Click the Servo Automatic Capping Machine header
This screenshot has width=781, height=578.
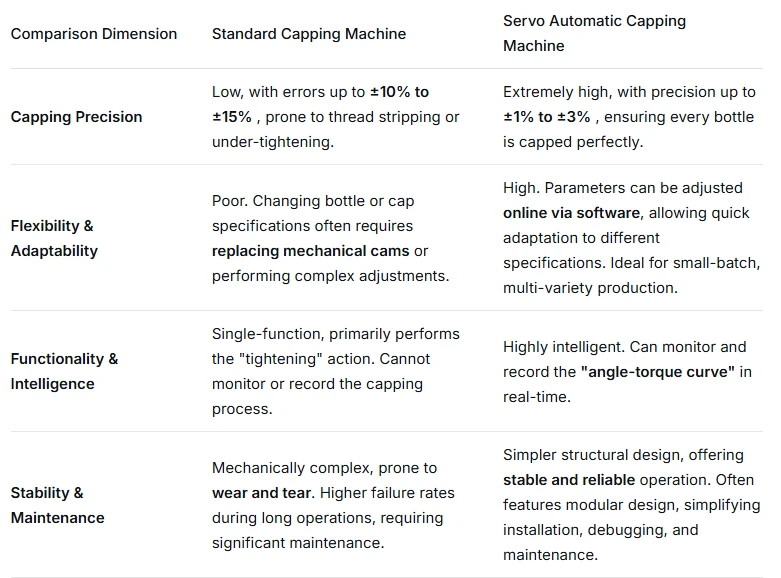click(594, 33)
